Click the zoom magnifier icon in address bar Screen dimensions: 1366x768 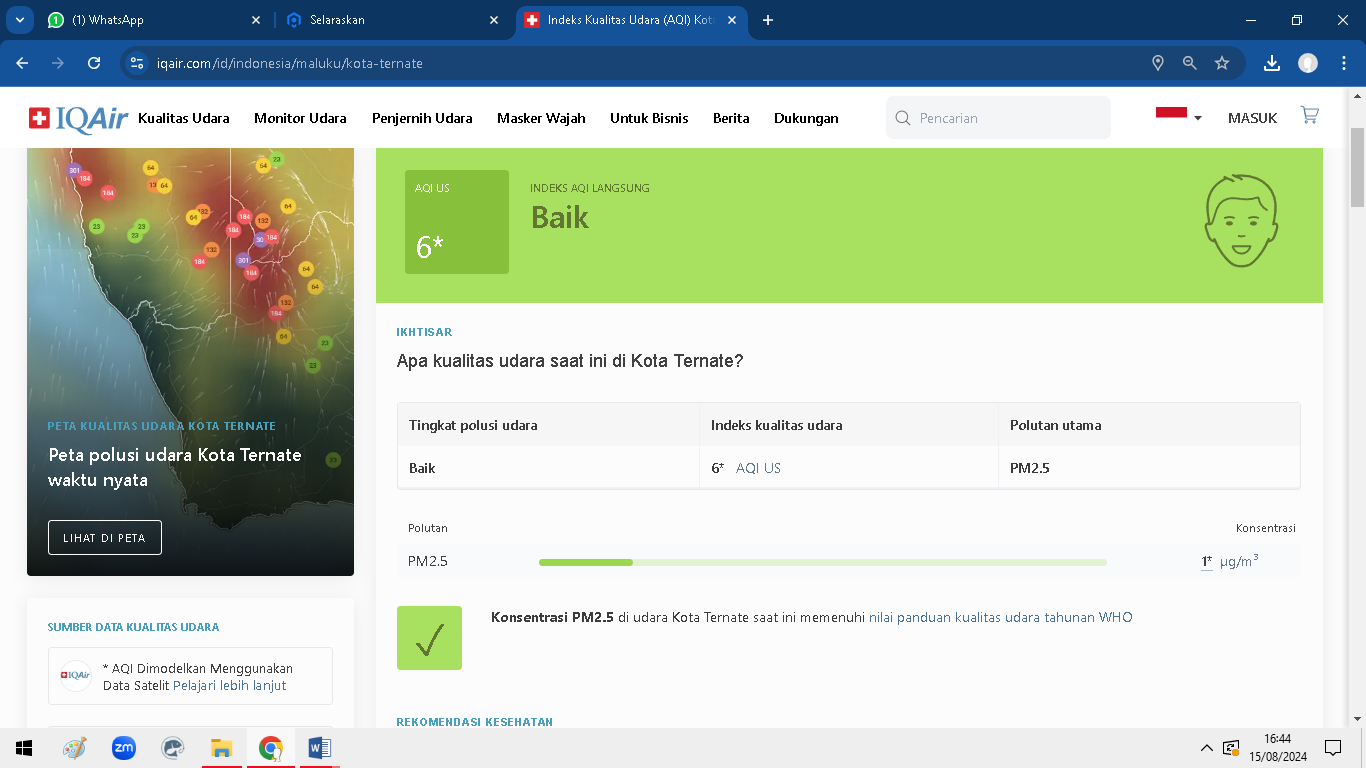click(1190, 63)
